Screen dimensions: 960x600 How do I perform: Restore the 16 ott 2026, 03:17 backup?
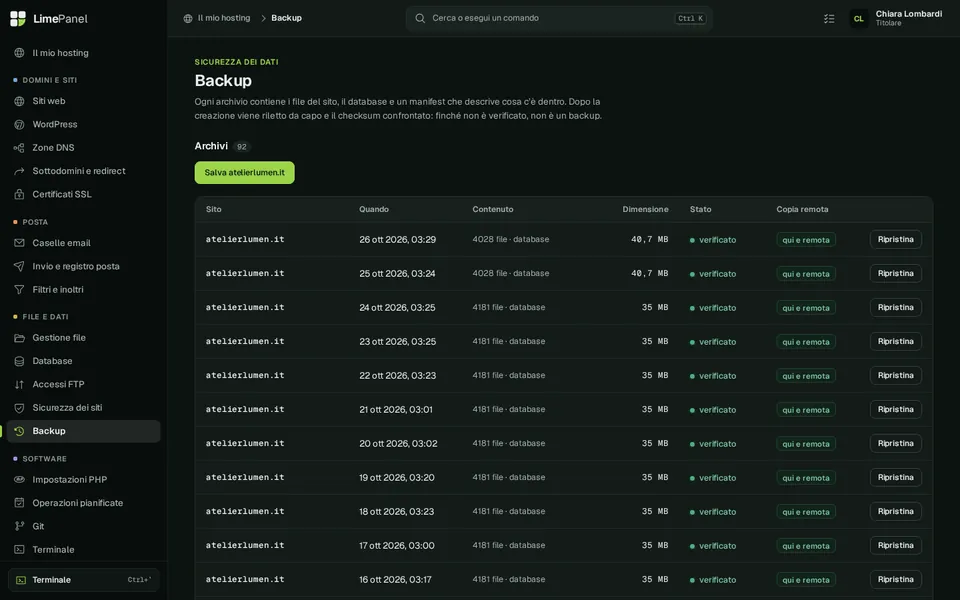coord(896,579)
